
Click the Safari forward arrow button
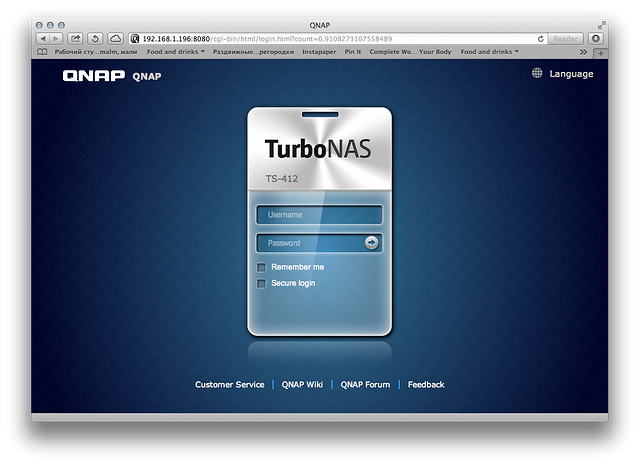[x=56, y=39]
